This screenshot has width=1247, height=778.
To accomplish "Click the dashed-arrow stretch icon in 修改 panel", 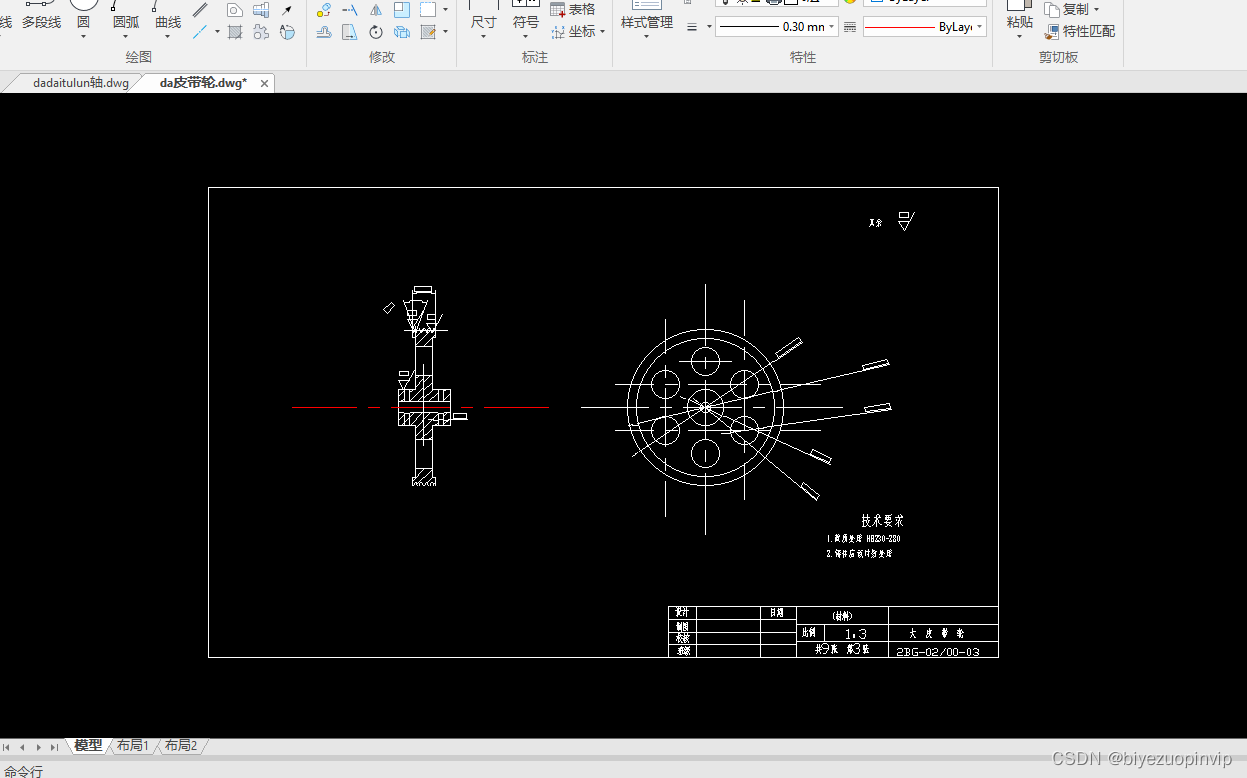I will tap(350, 10).
